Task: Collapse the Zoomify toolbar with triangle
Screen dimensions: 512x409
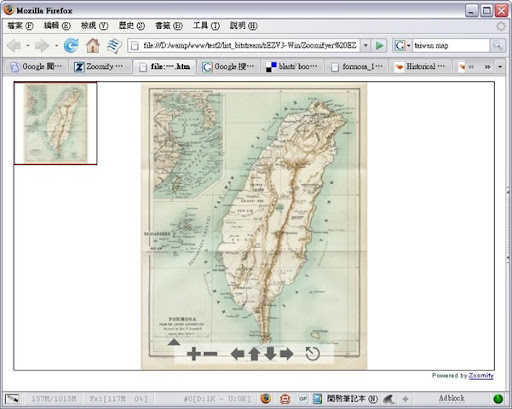Action: tap(174, 342)
